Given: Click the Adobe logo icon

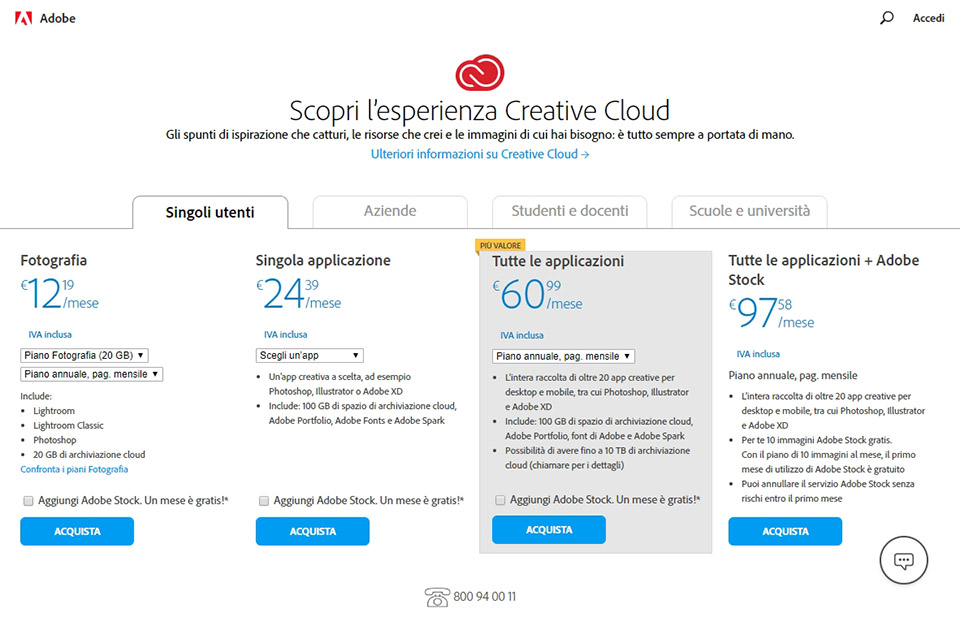Looking at the screenshot, I should coord(22,18).
